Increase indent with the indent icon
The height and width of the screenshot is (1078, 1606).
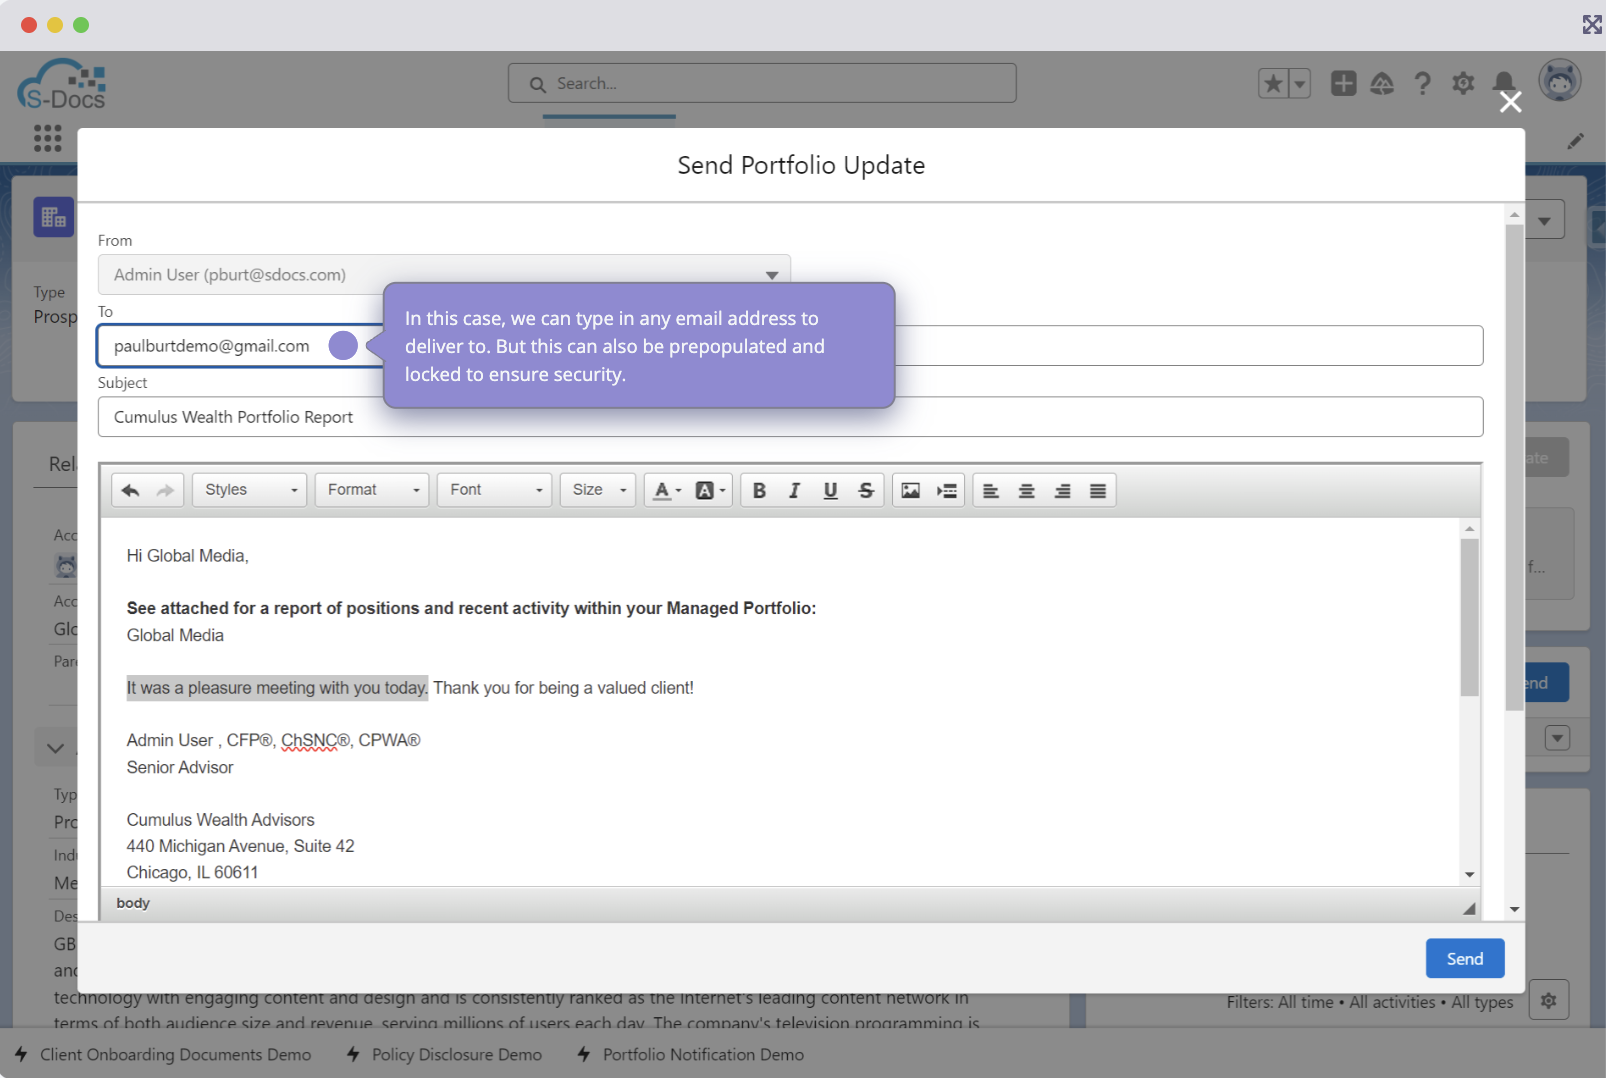(946, 490)
